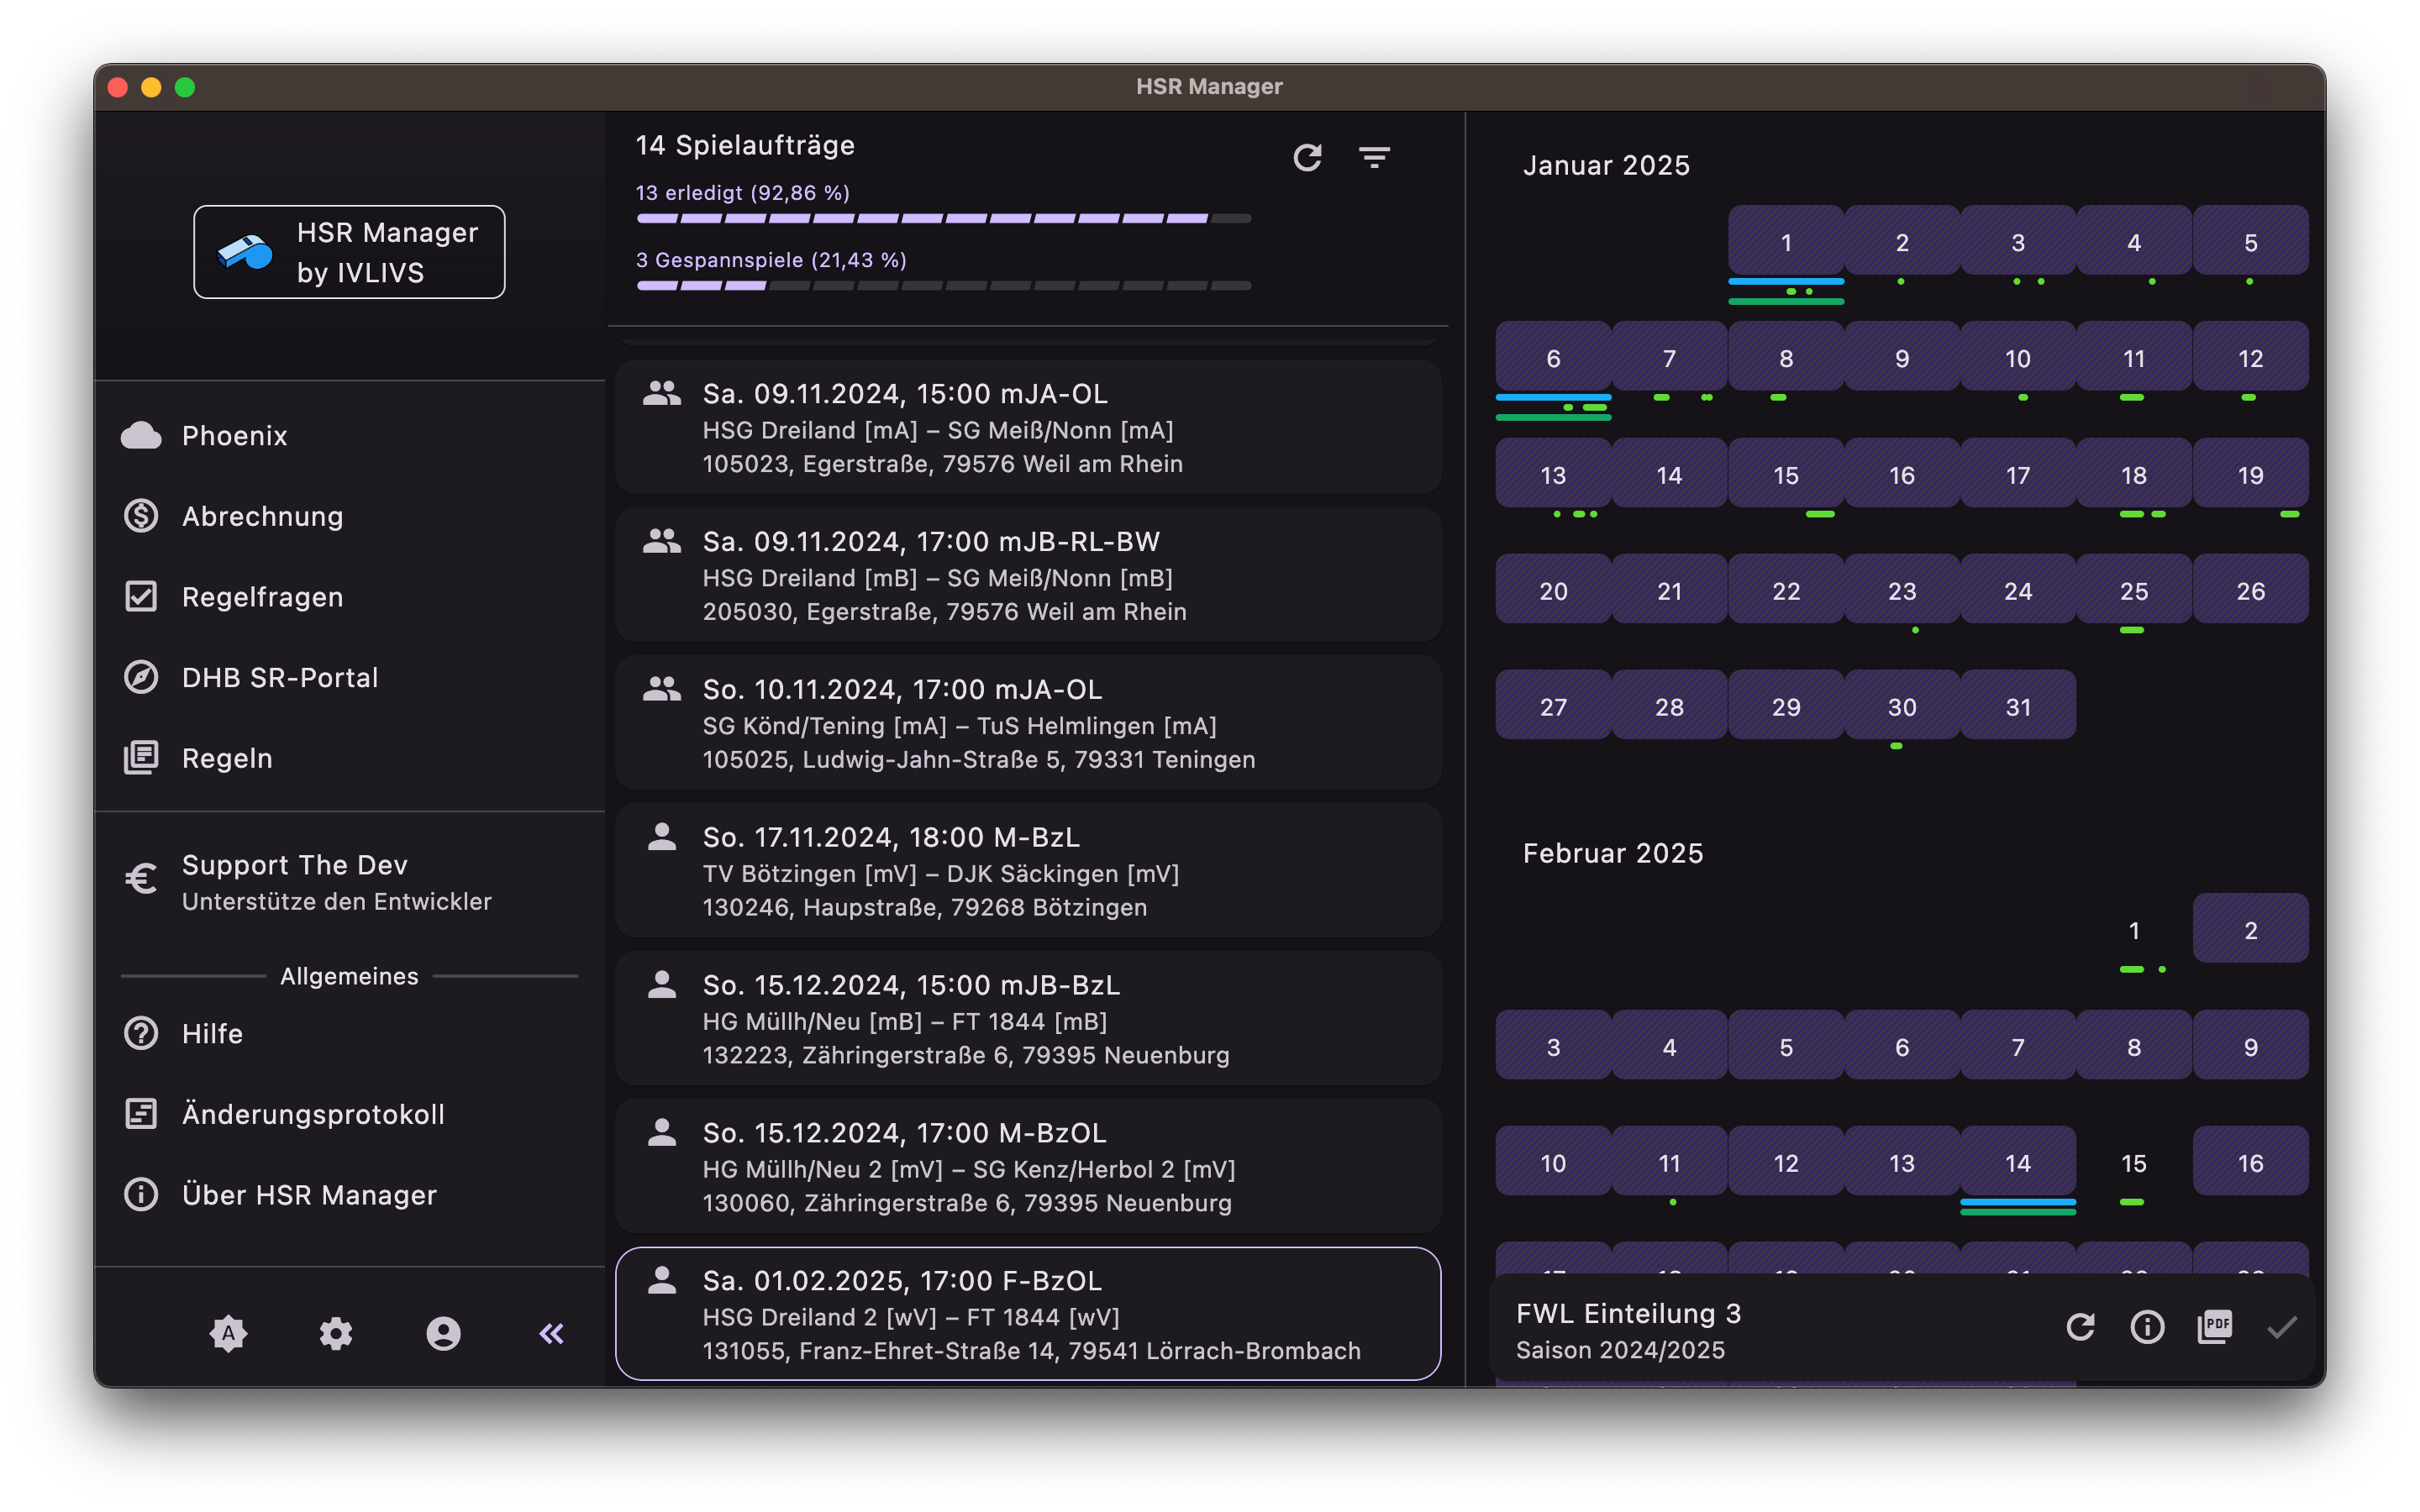Toggle the automatic brightness theme icon
The height and width of the screenshot is (1512, 2420).
(228, 1333)
